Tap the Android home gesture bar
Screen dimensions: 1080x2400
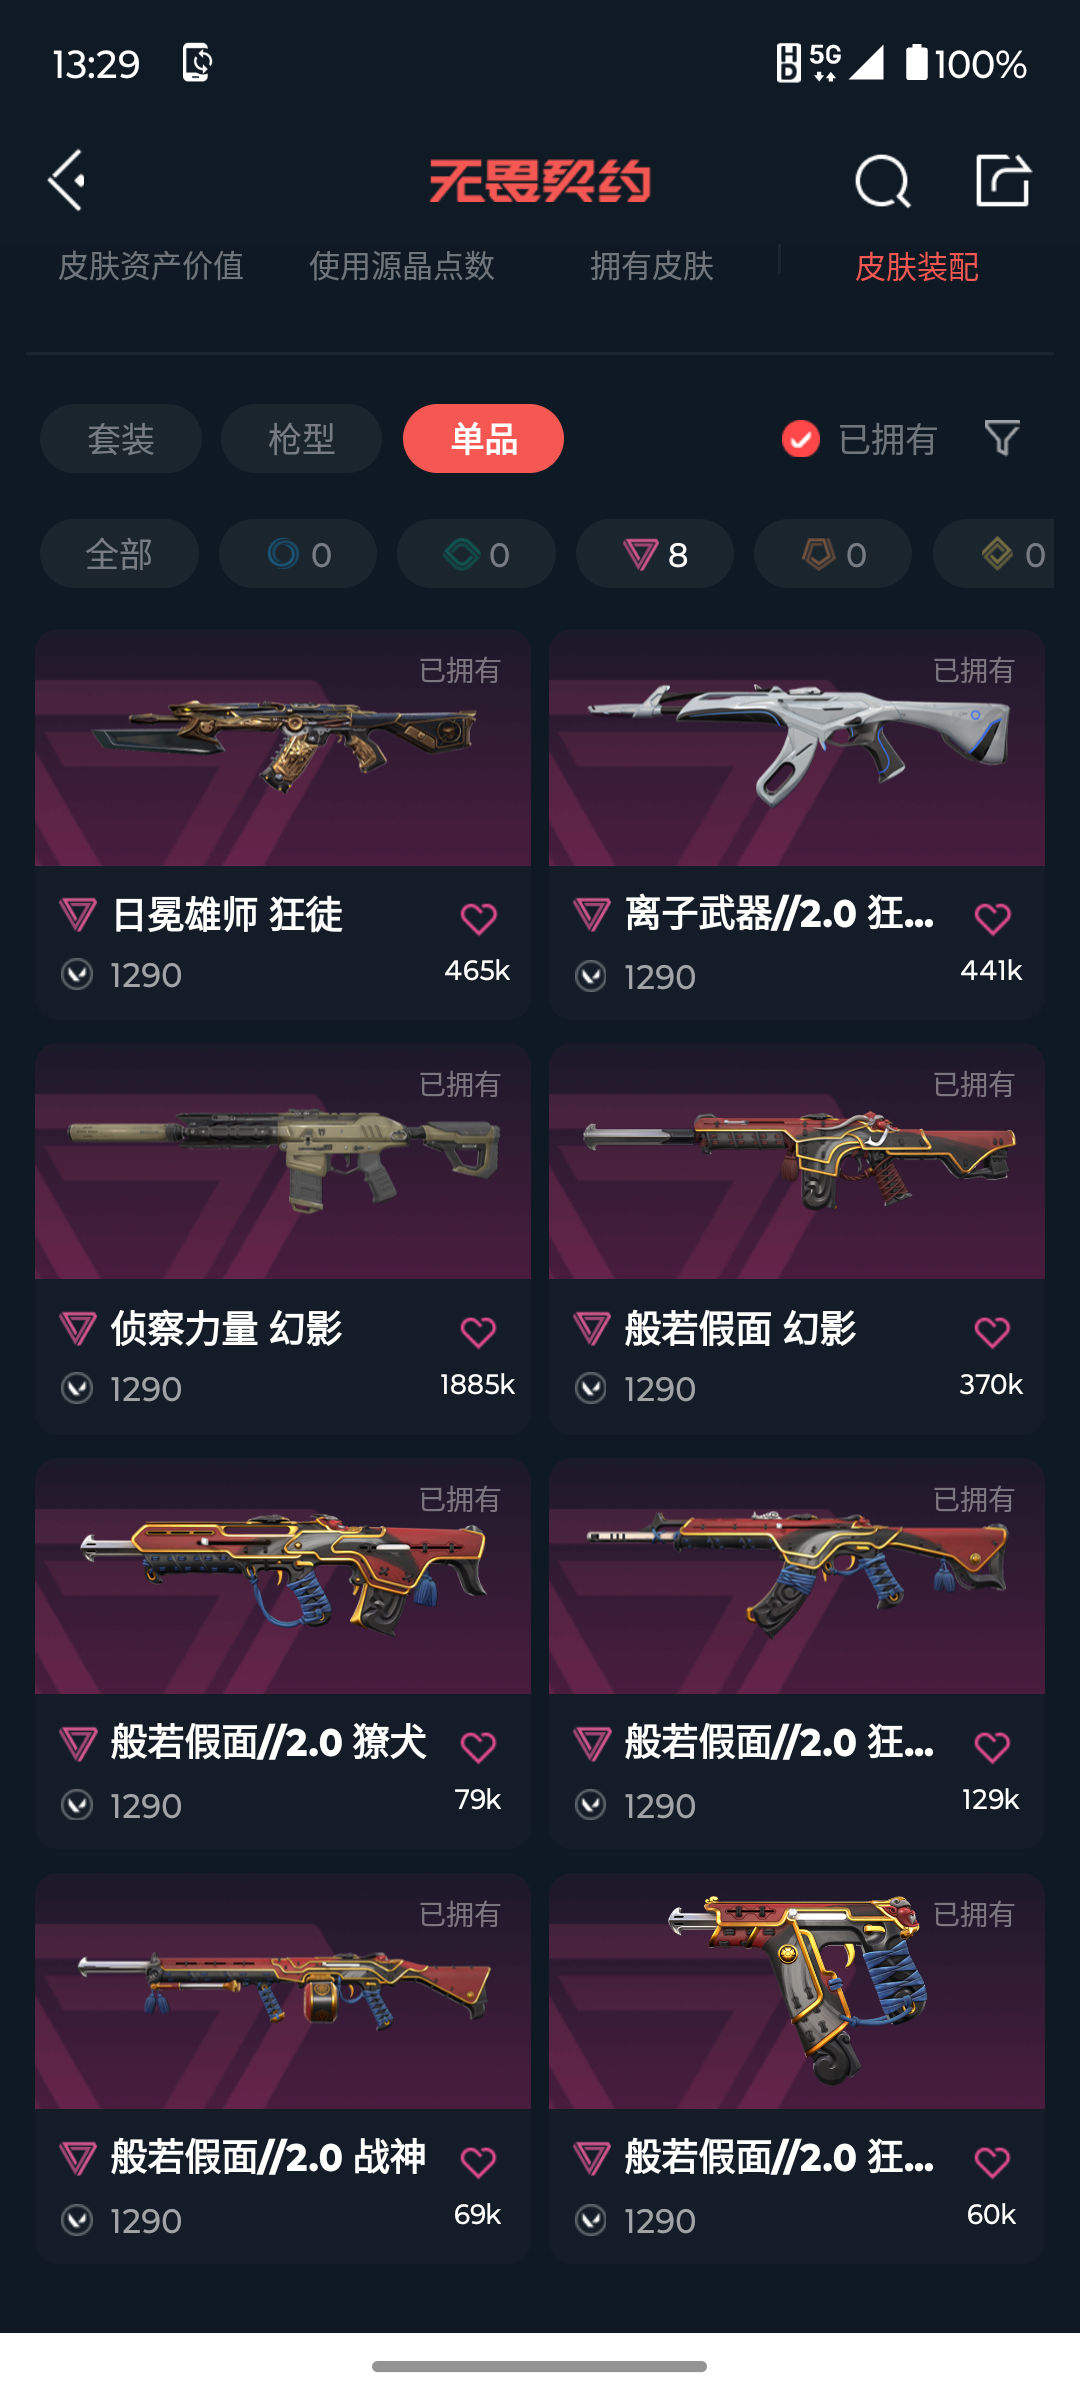coord(540,2366)
